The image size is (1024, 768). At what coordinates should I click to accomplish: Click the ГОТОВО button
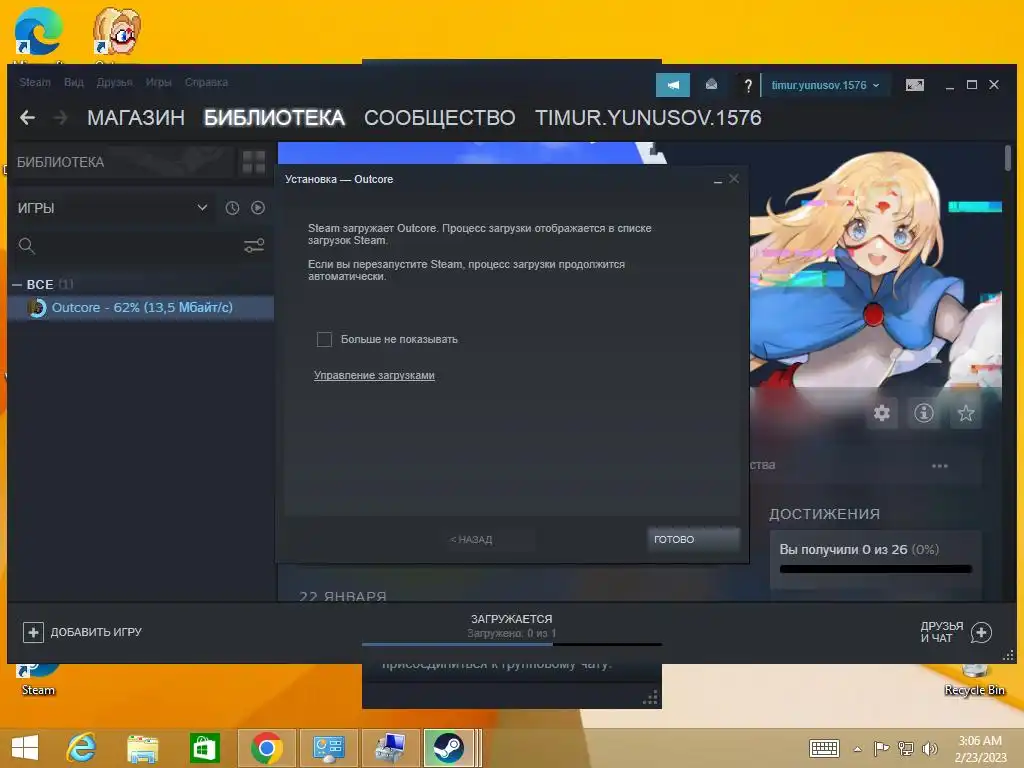pyautogui.click(x=694, y=539)
